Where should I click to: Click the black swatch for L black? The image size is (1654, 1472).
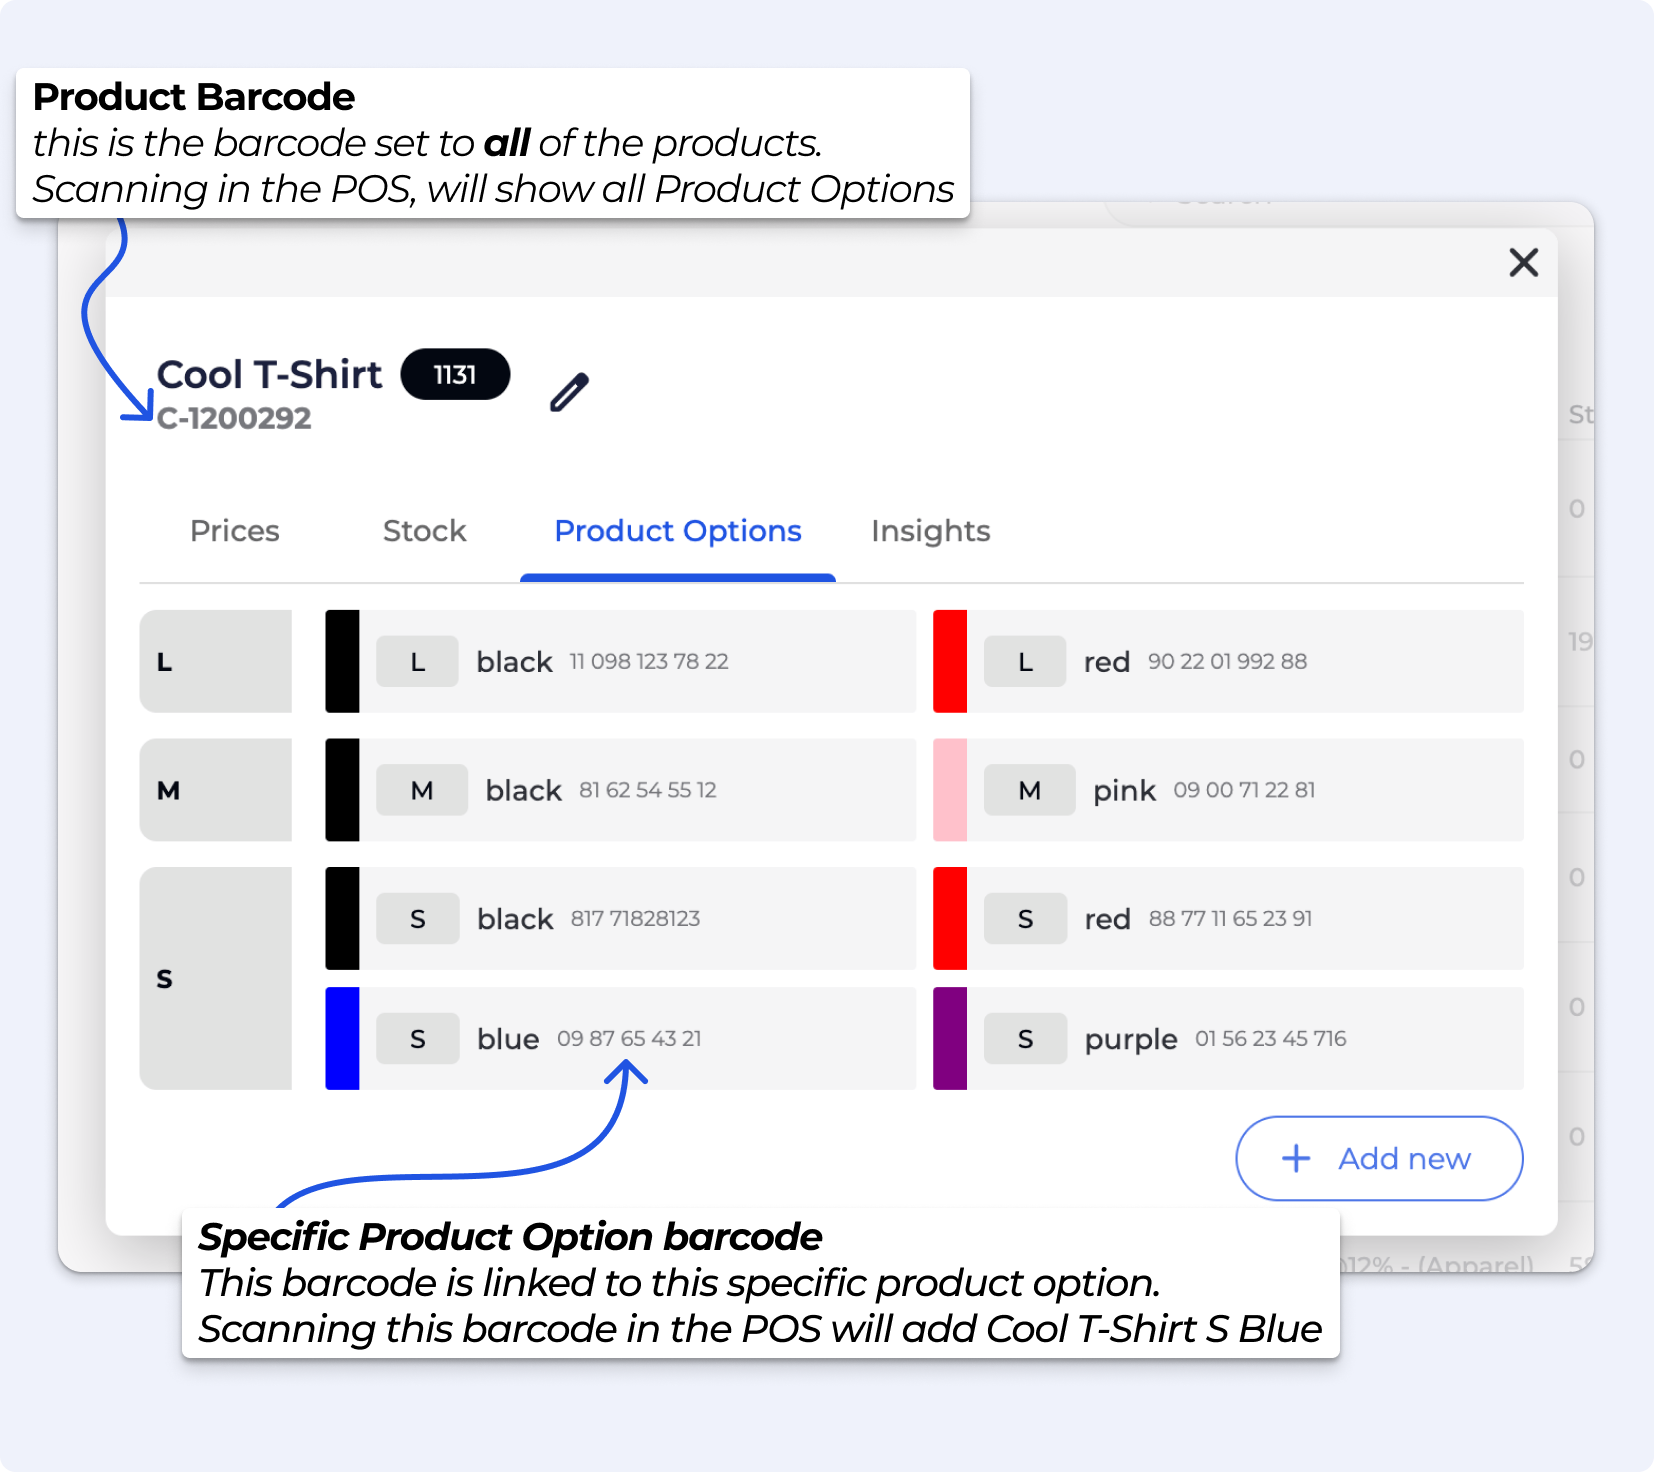[342, 661]
